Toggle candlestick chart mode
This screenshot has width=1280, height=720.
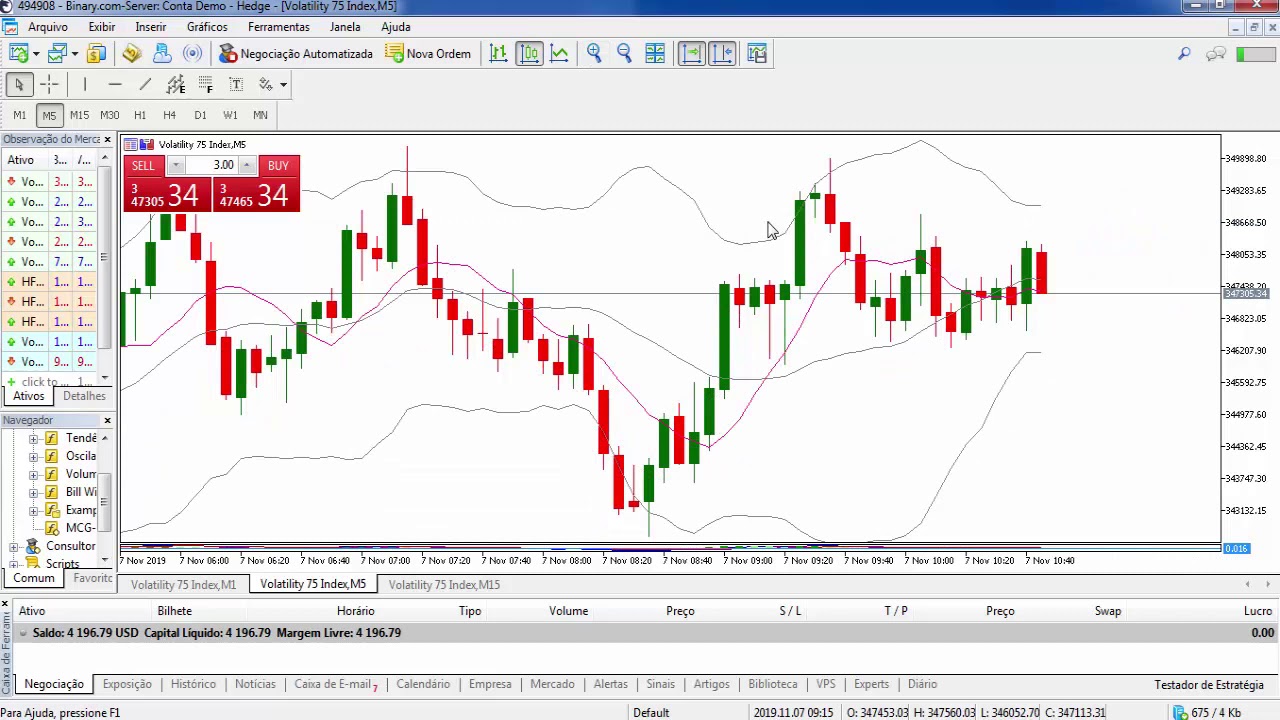click(x=529, y=53)
